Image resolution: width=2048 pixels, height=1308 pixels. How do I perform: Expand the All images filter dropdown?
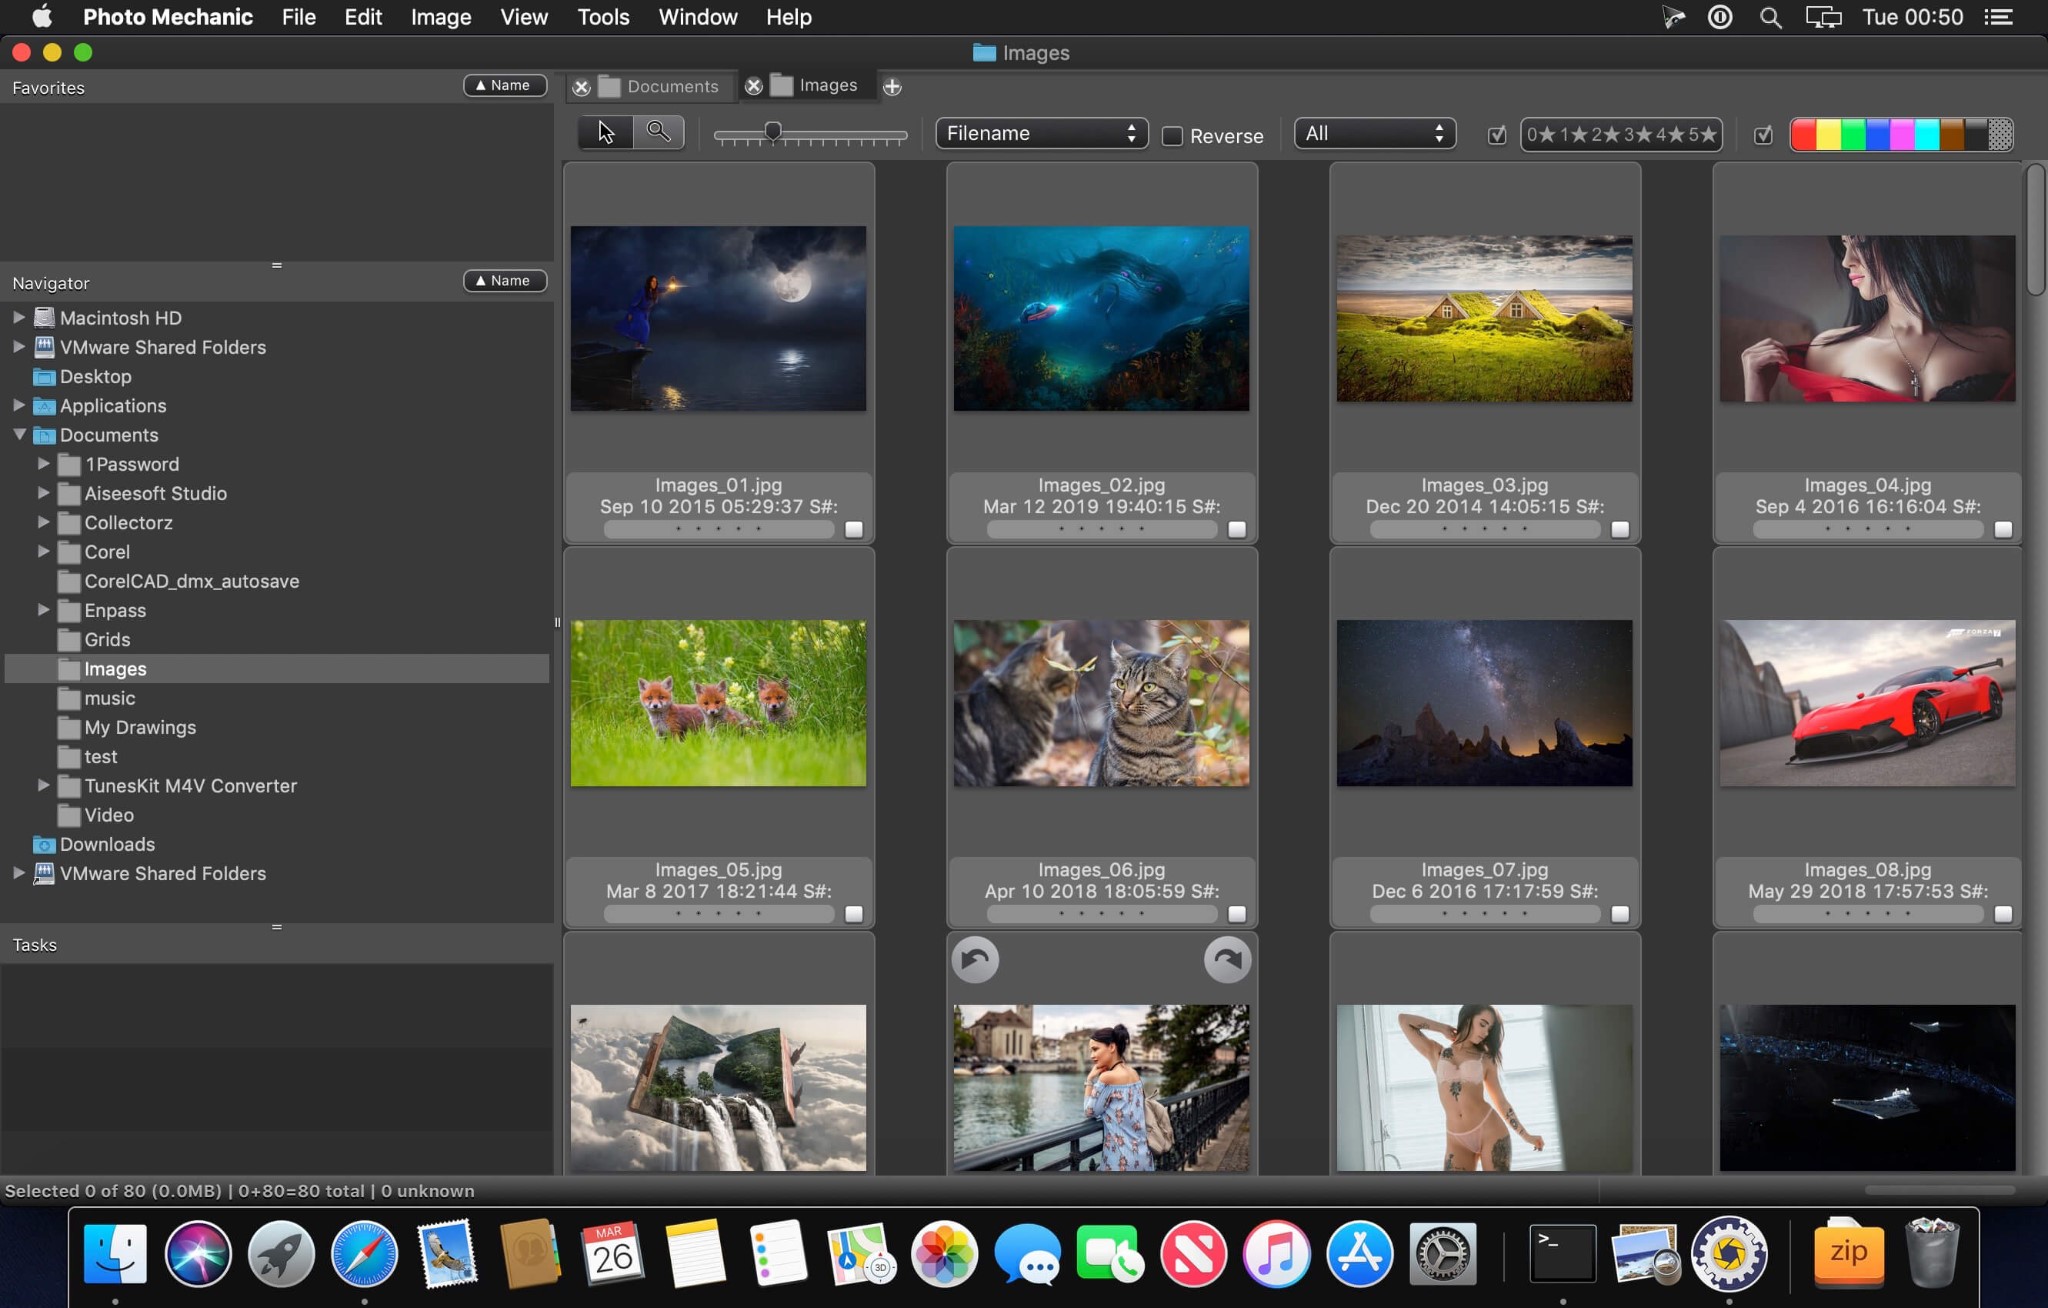tap(1369, 133)
